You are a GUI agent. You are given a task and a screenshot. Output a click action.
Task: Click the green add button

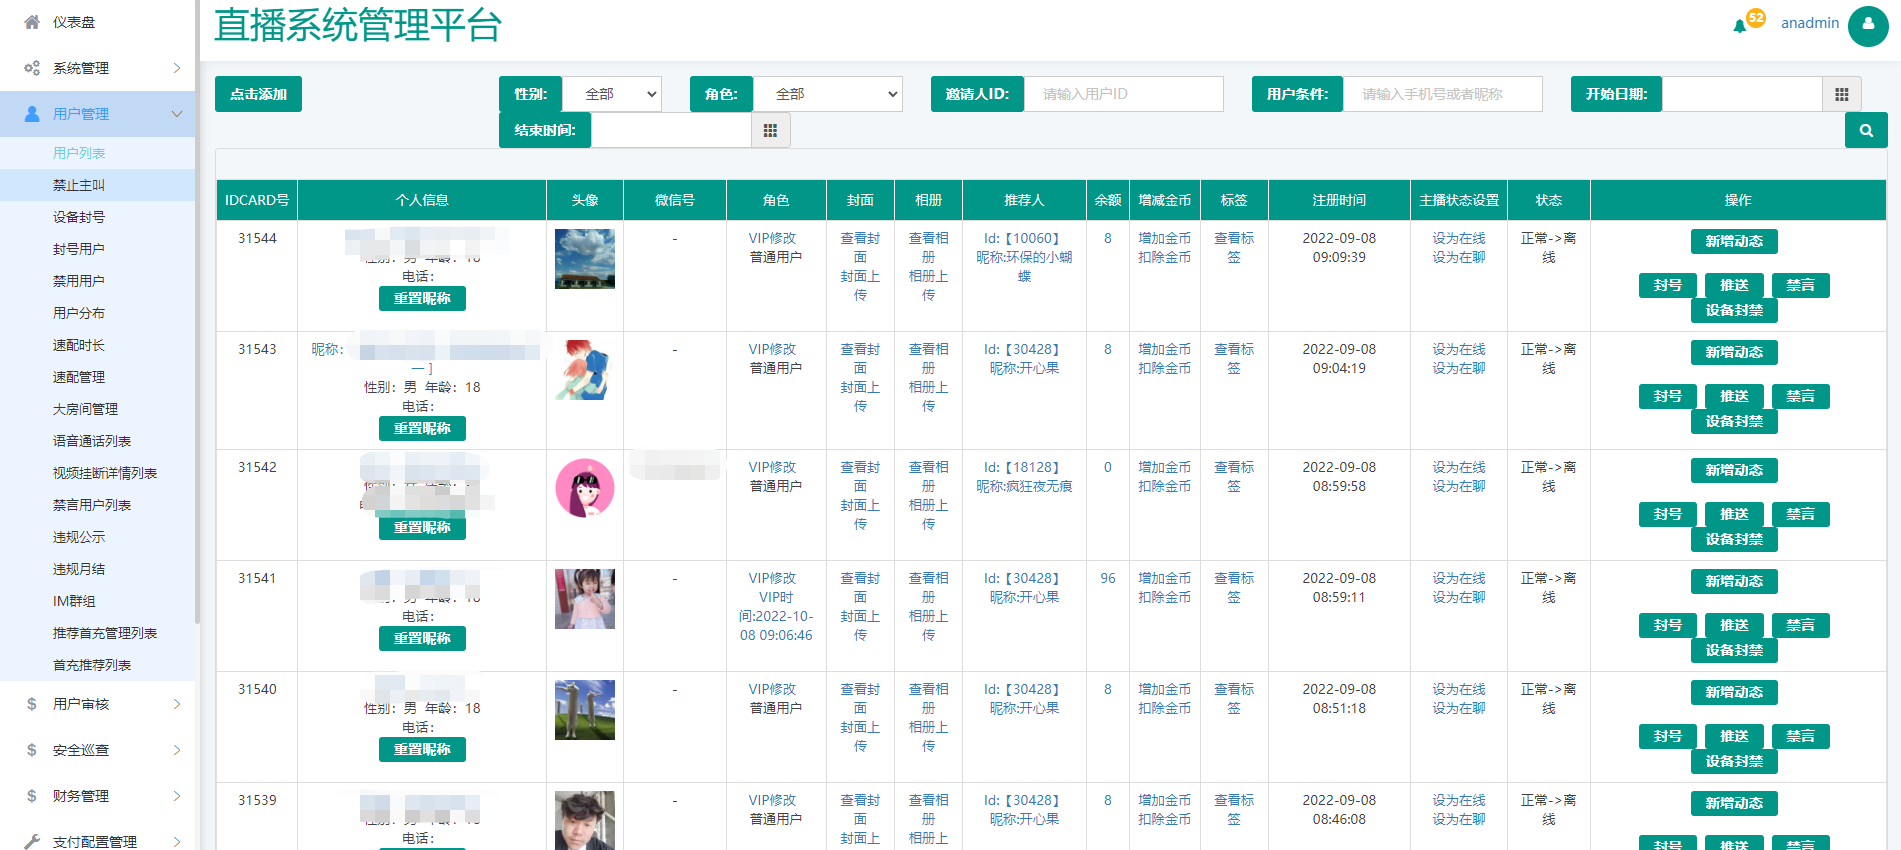[x=258, y=94]
